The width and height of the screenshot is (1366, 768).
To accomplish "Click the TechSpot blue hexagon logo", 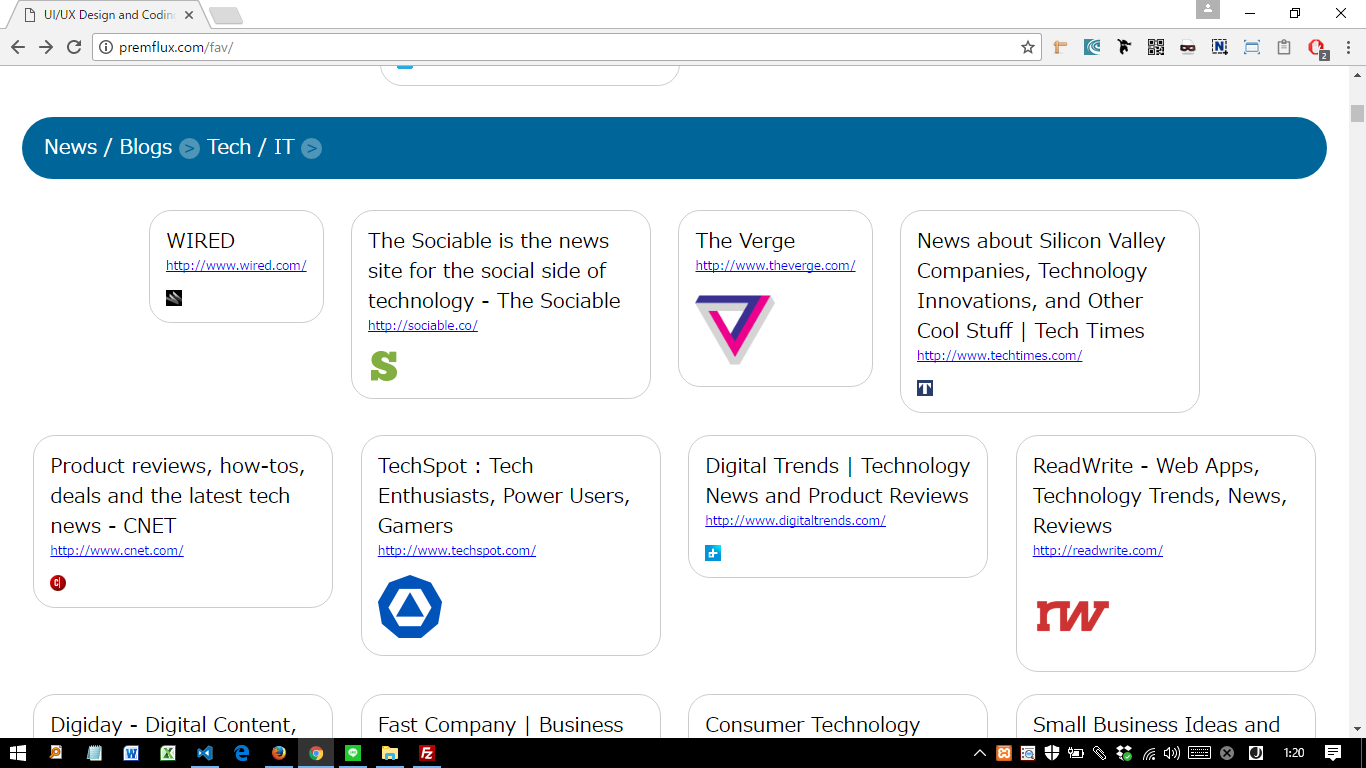I will click(x=410, y=607).
